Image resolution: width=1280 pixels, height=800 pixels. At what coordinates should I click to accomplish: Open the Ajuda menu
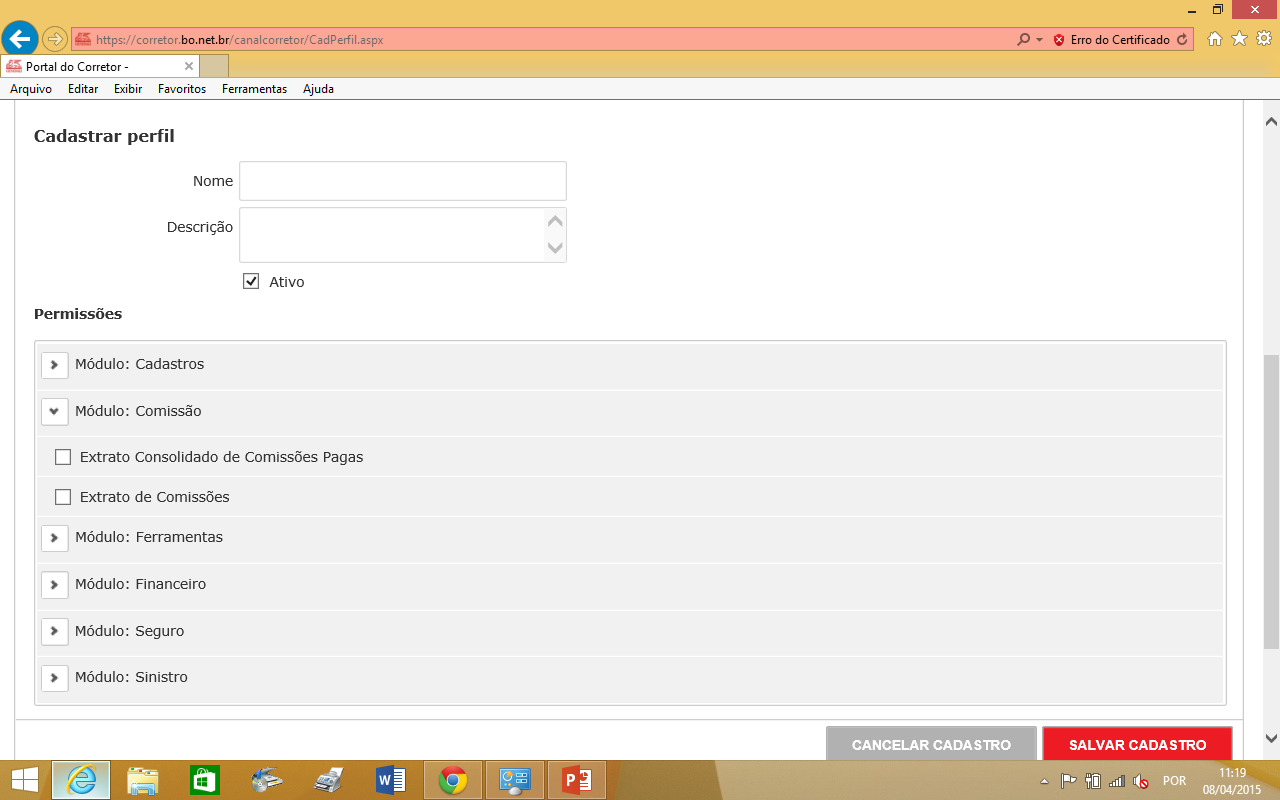point(318,89)
